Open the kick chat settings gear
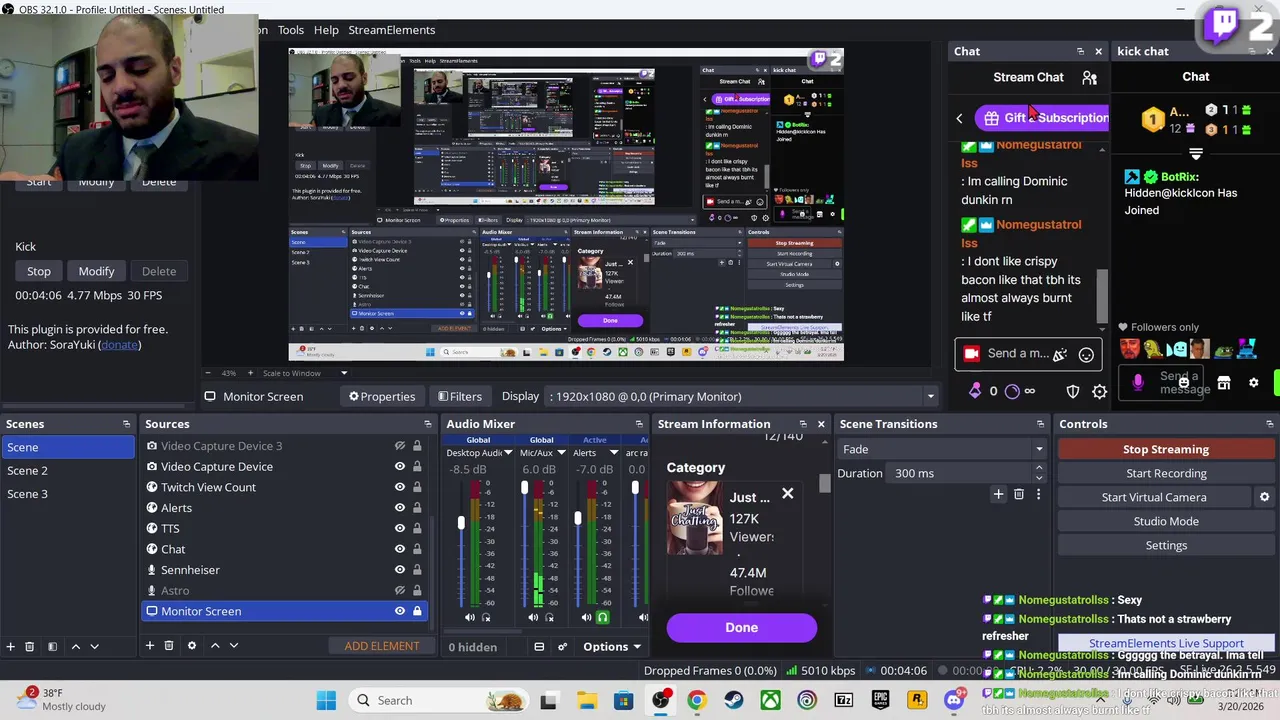 1253,383
